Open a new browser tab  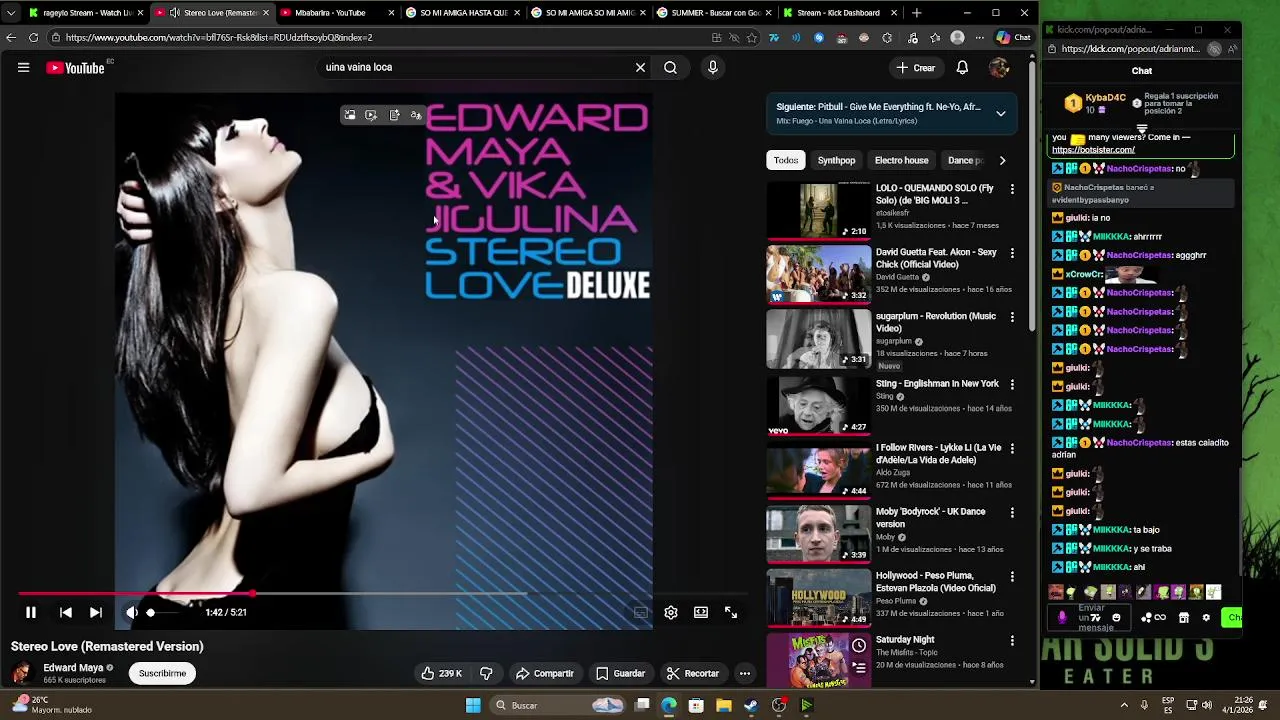(916, 13)
